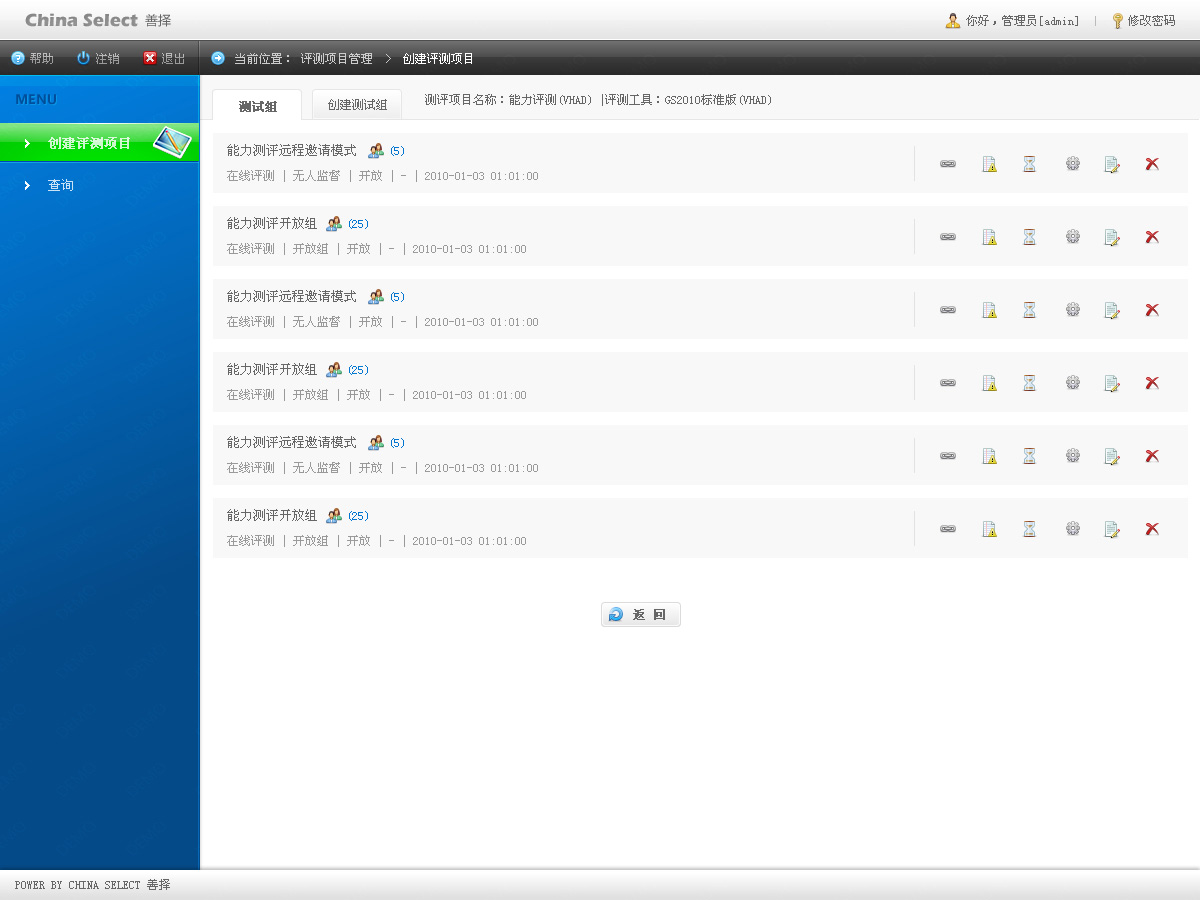Viewport: 1200px width, 900px height.
Task: Delete the second test group with the red X
Action: point(1152,237)
